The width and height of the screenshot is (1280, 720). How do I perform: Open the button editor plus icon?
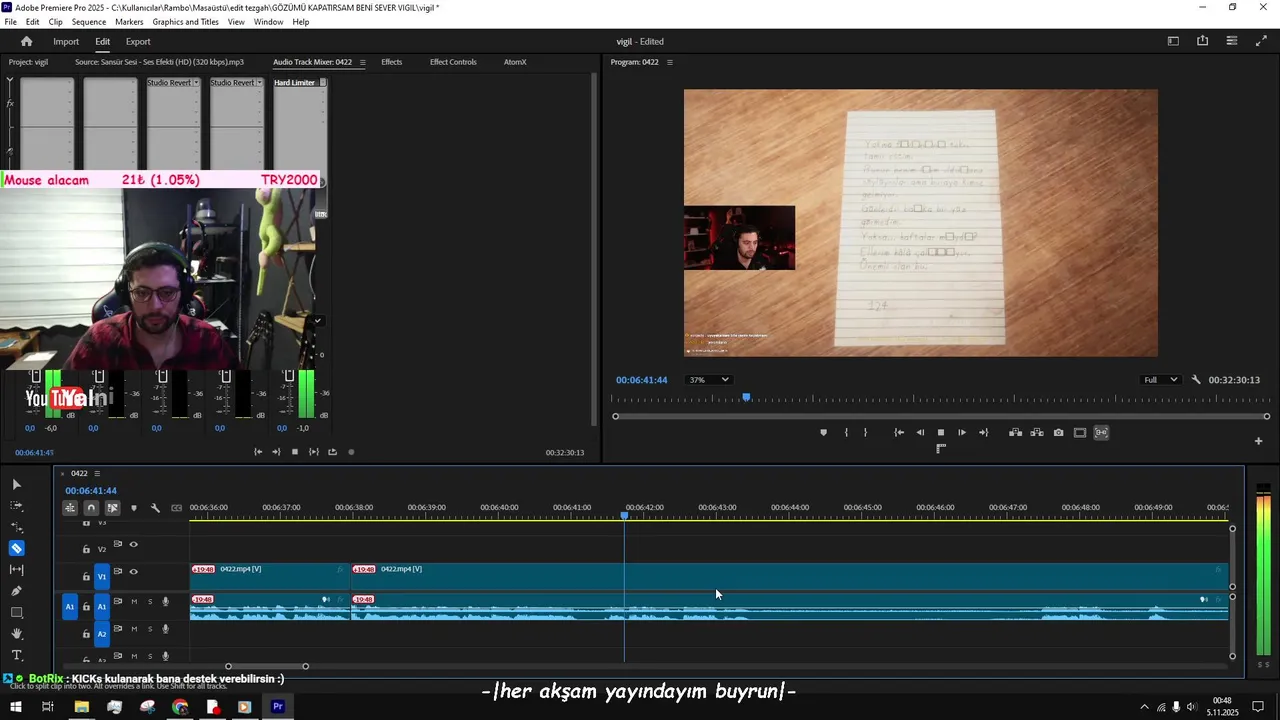pos(1259,441)
